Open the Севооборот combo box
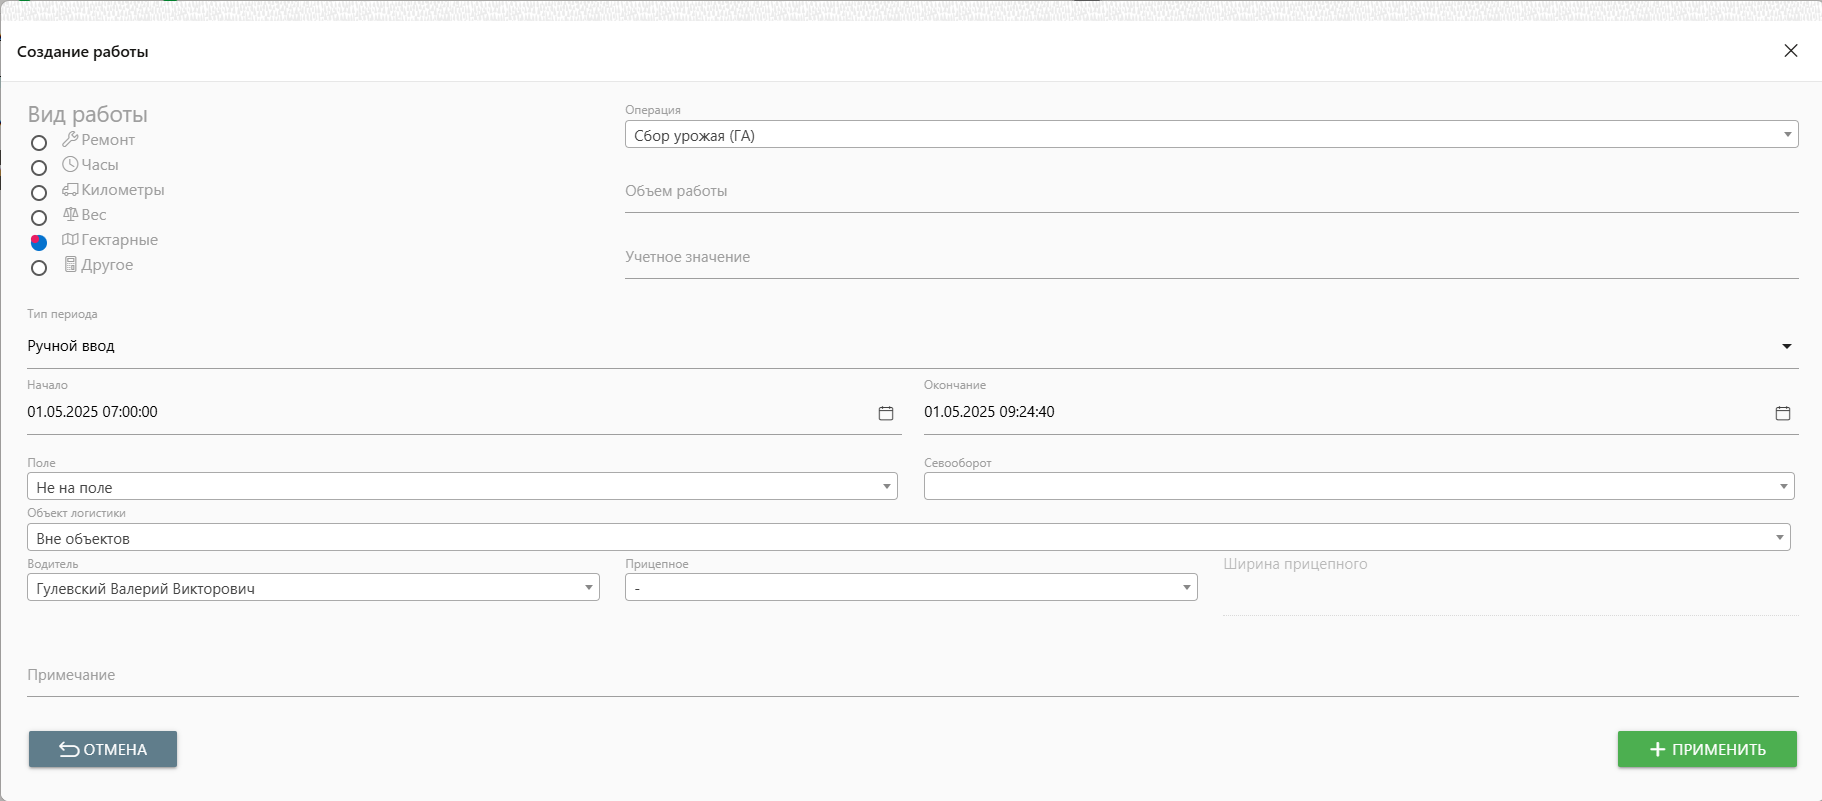This screenshot has height=801, width=1822. click(1783, 487)
